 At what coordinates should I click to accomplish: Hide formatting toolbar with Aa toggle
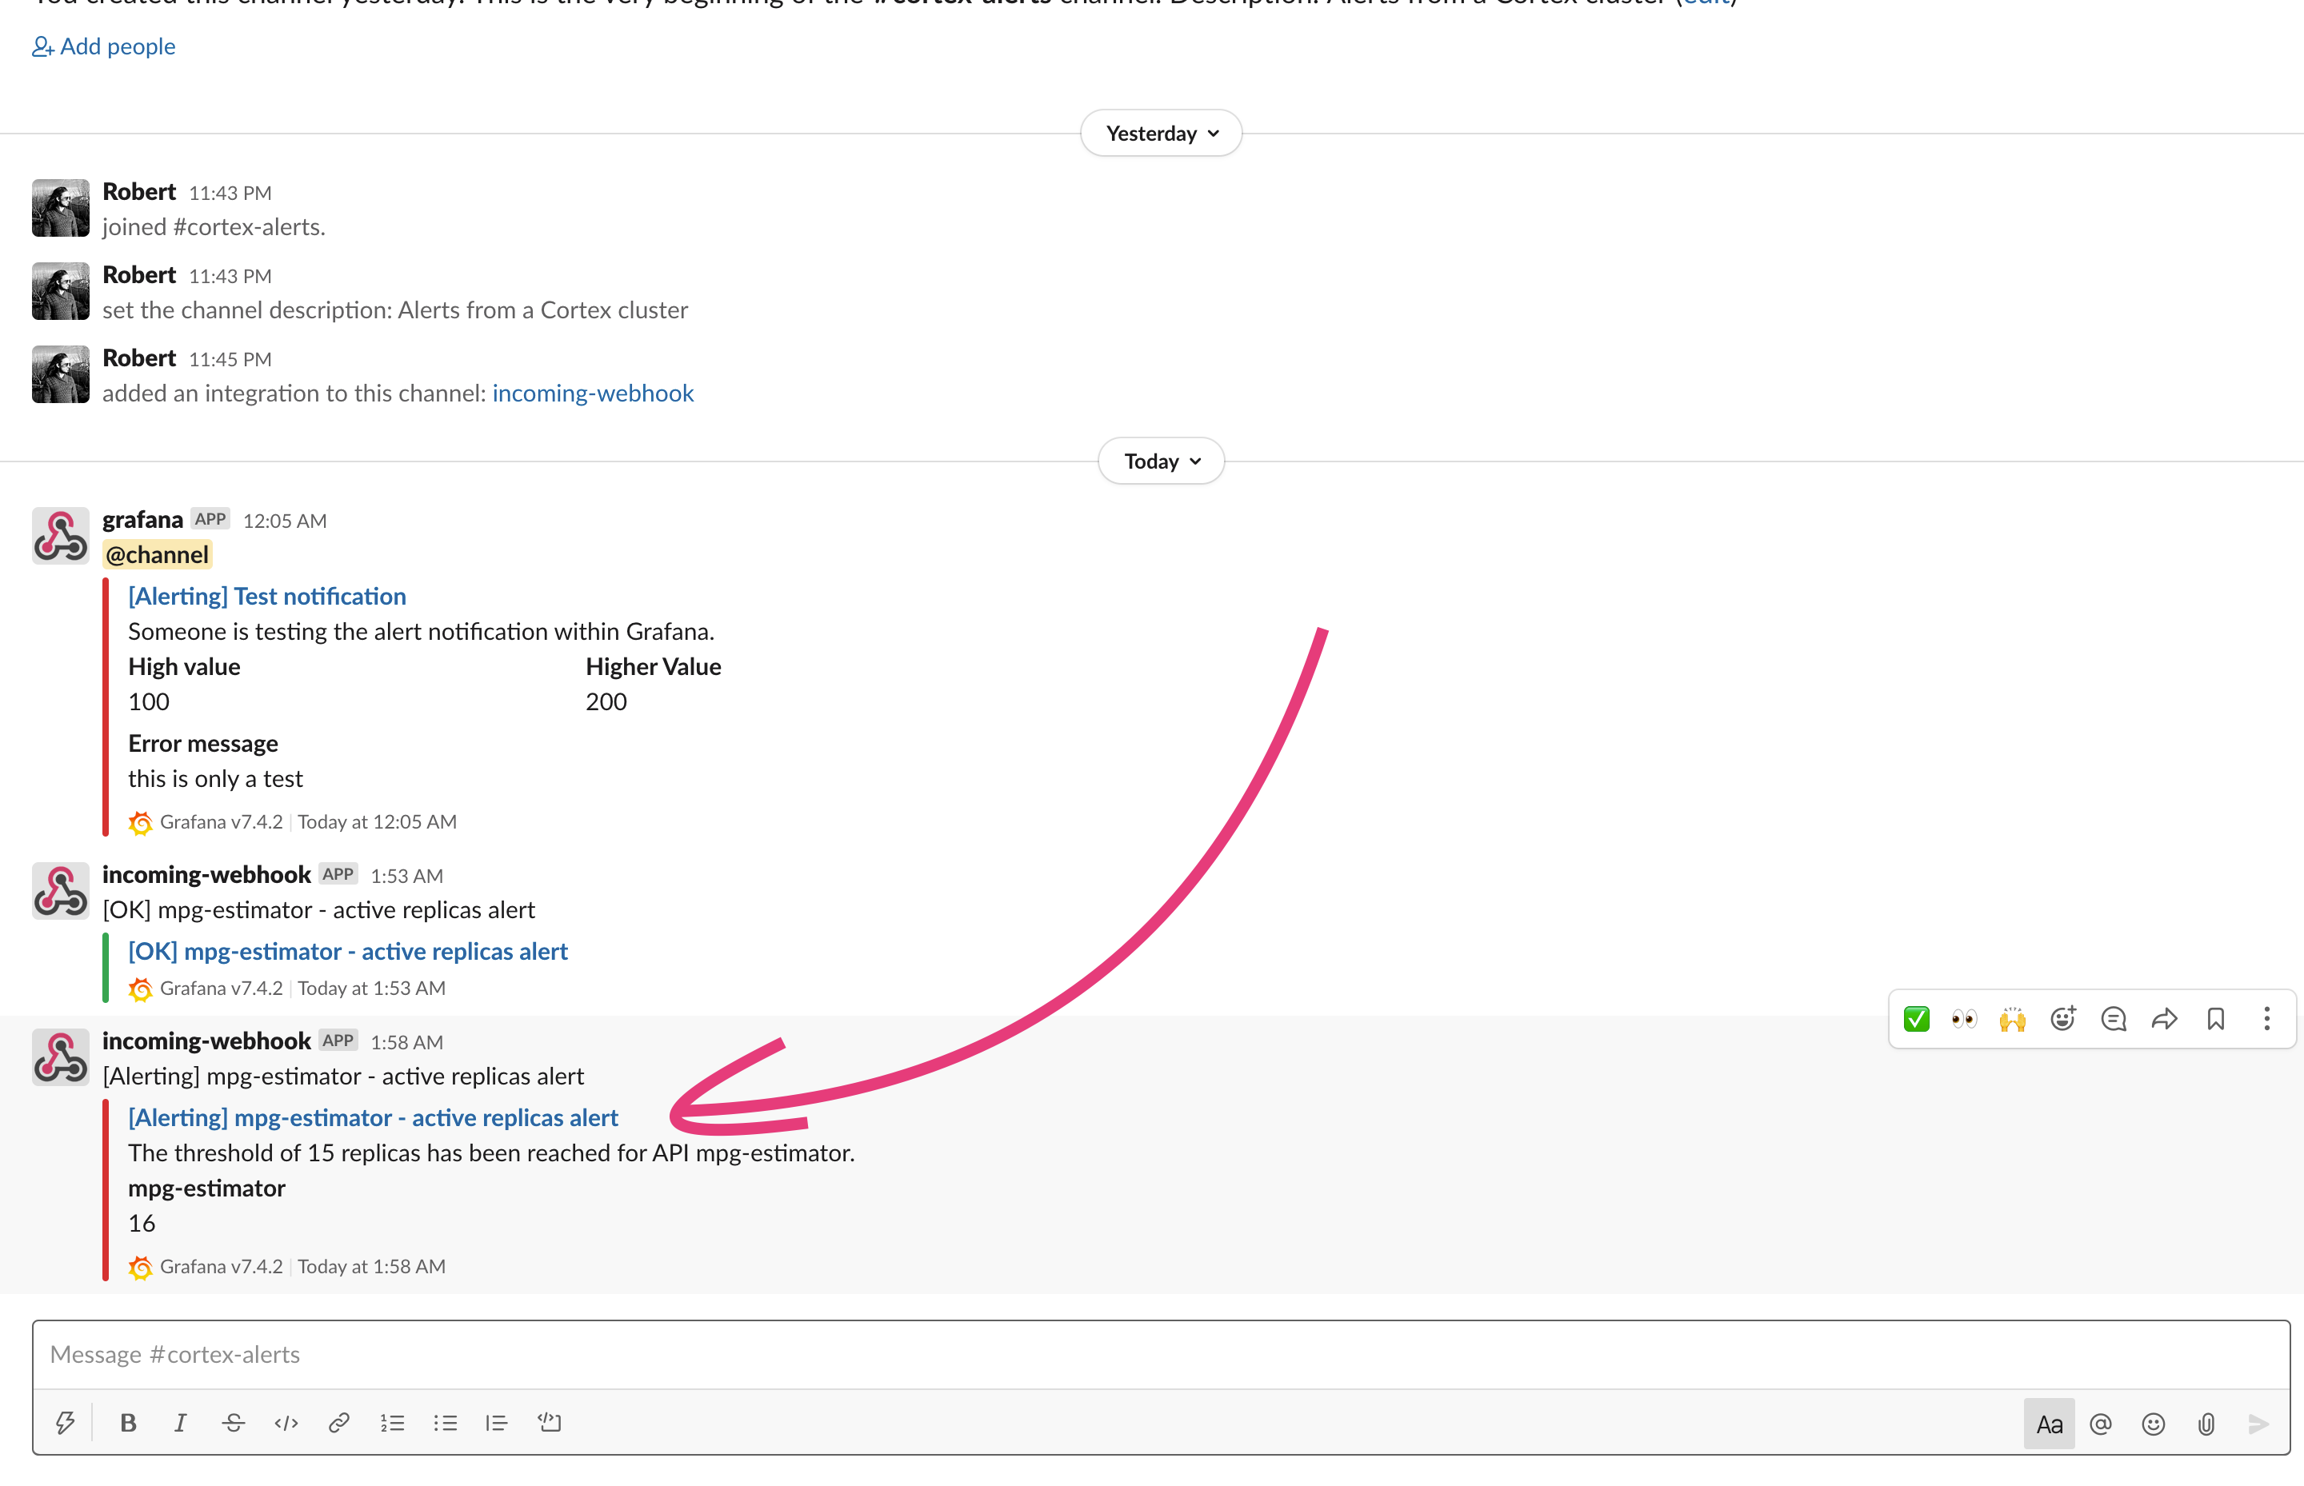[x=2049, y=1423]
